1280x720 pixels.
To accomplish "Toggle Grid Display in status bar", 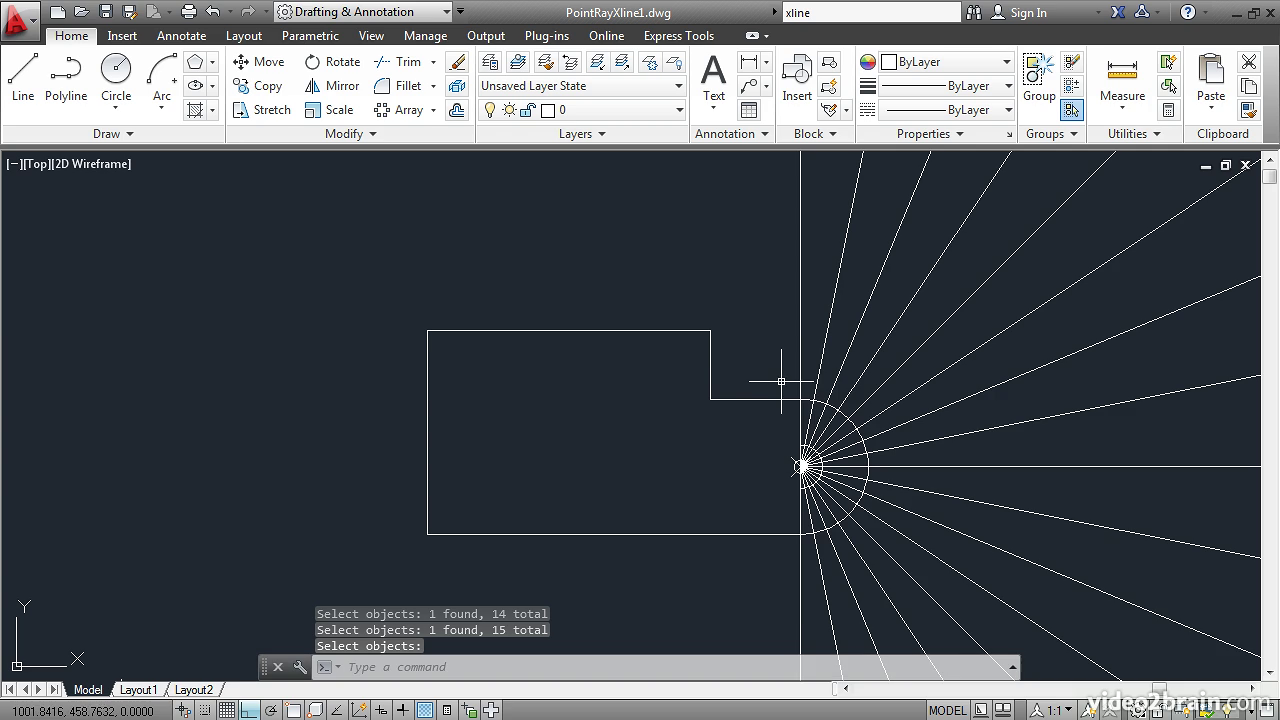I will [x=227, y=711].
